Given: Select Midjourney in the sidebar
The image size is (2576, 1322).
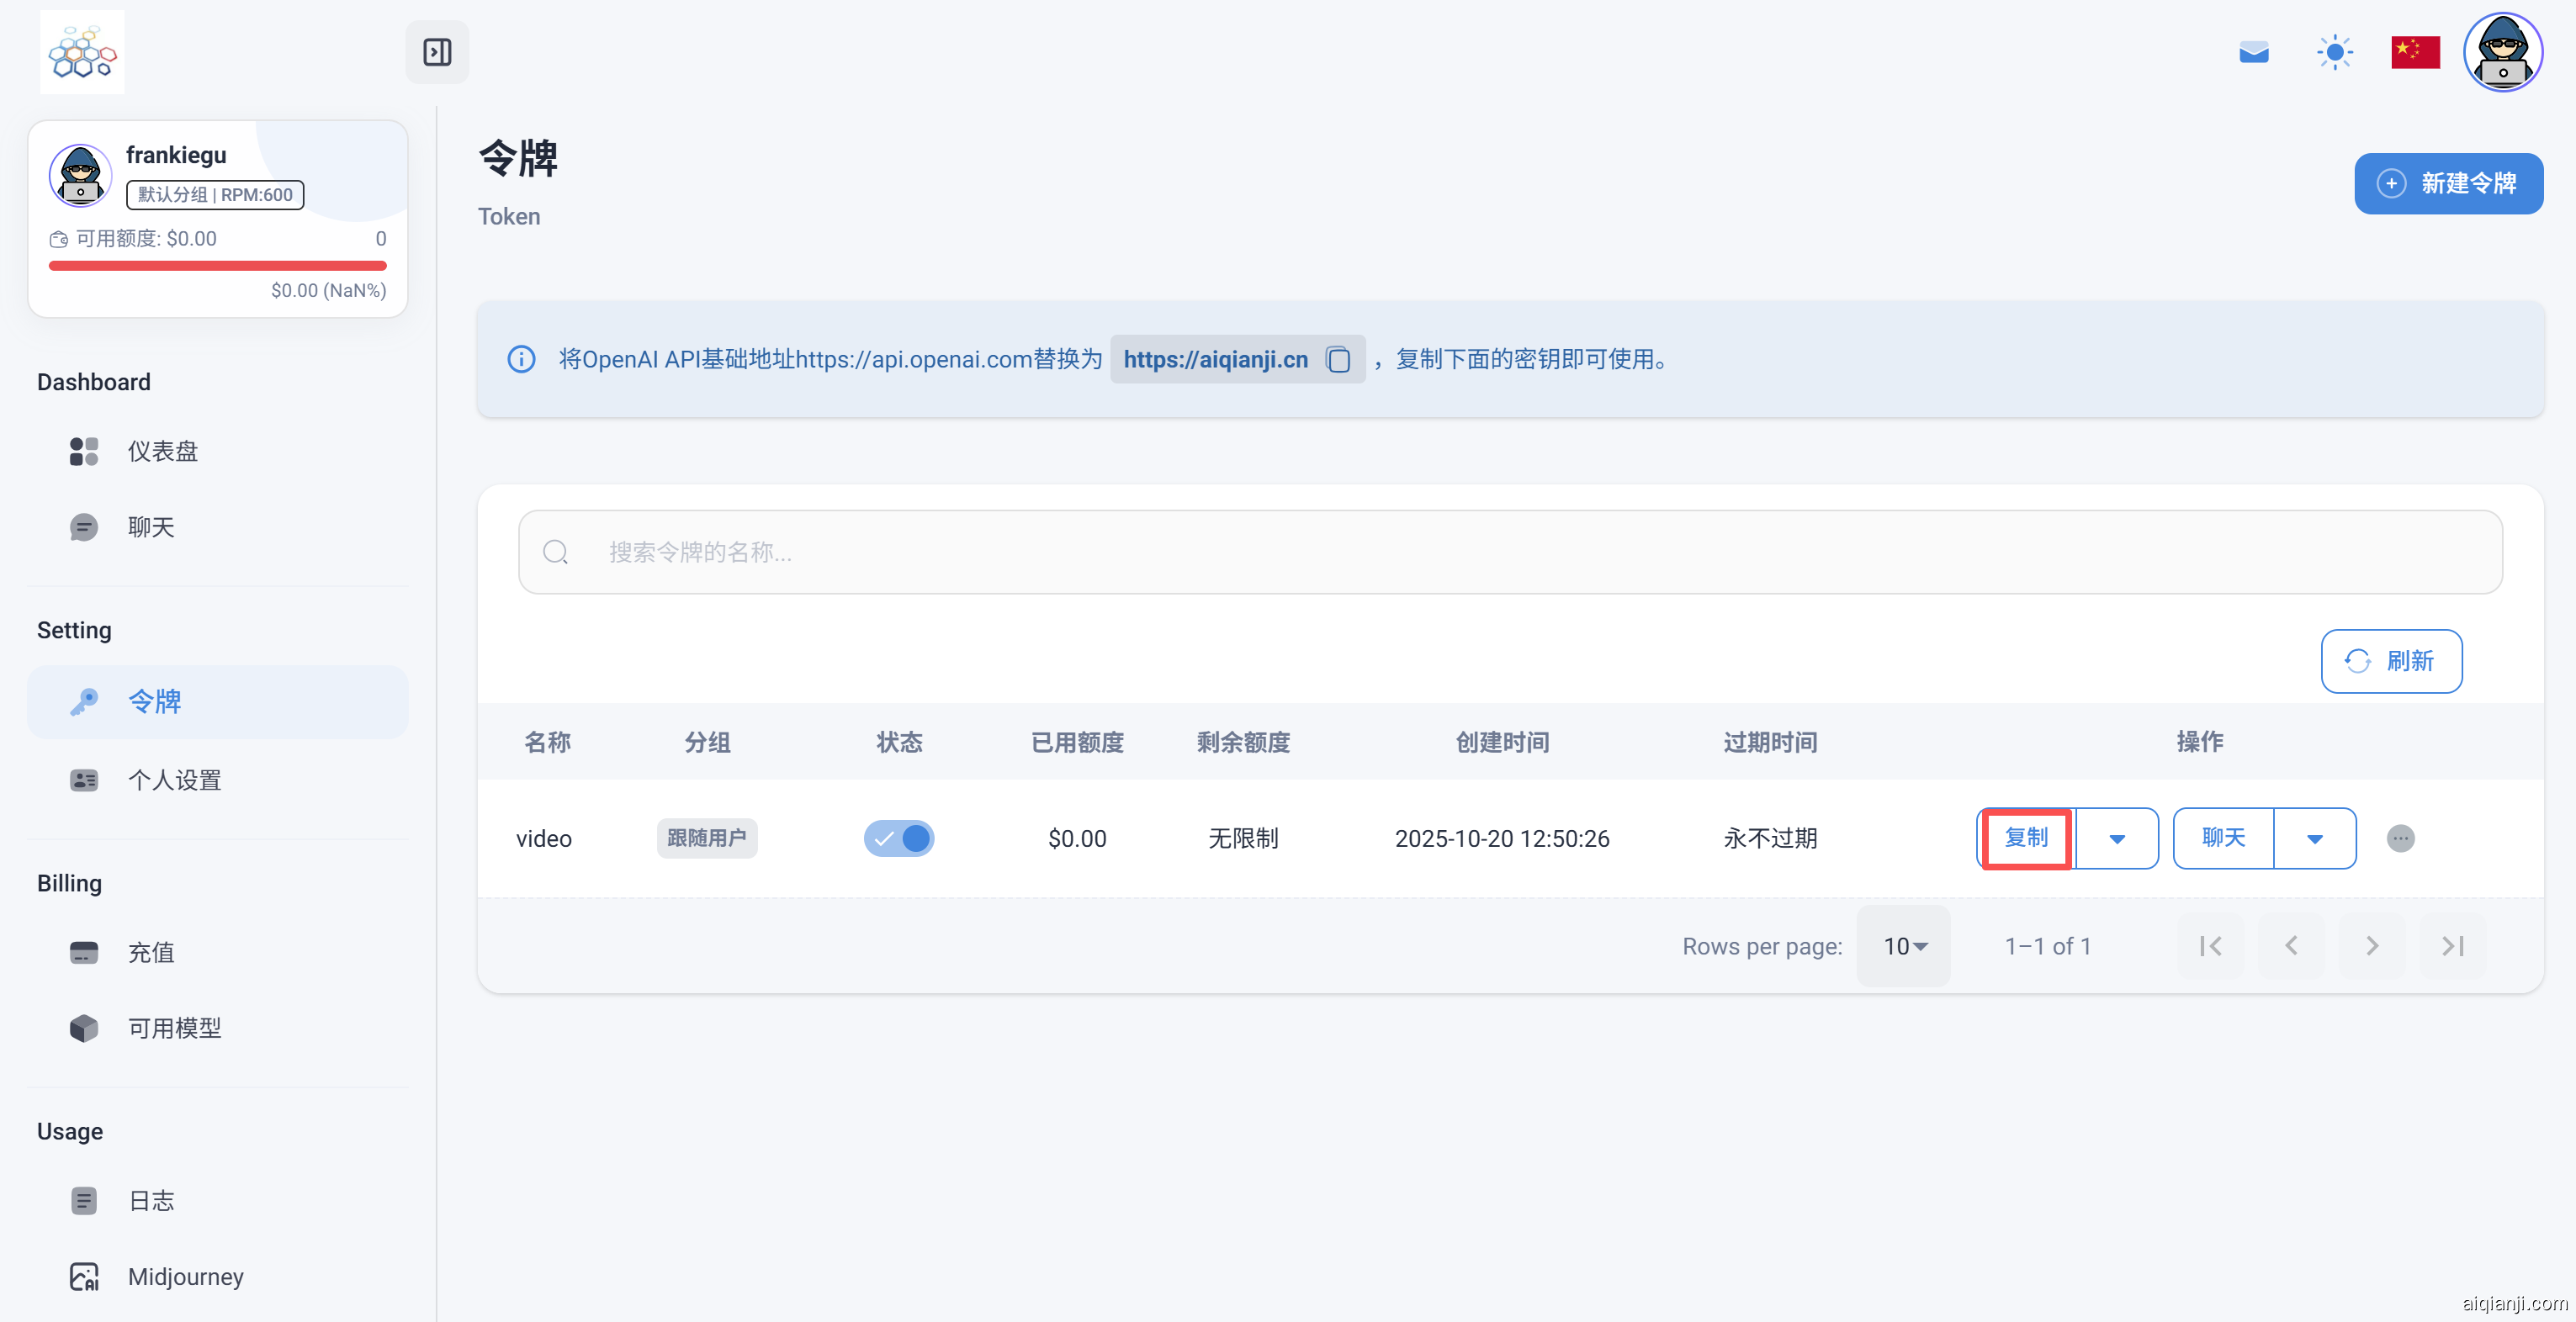Looking at the screenshot, I should tap(186, 1276).
